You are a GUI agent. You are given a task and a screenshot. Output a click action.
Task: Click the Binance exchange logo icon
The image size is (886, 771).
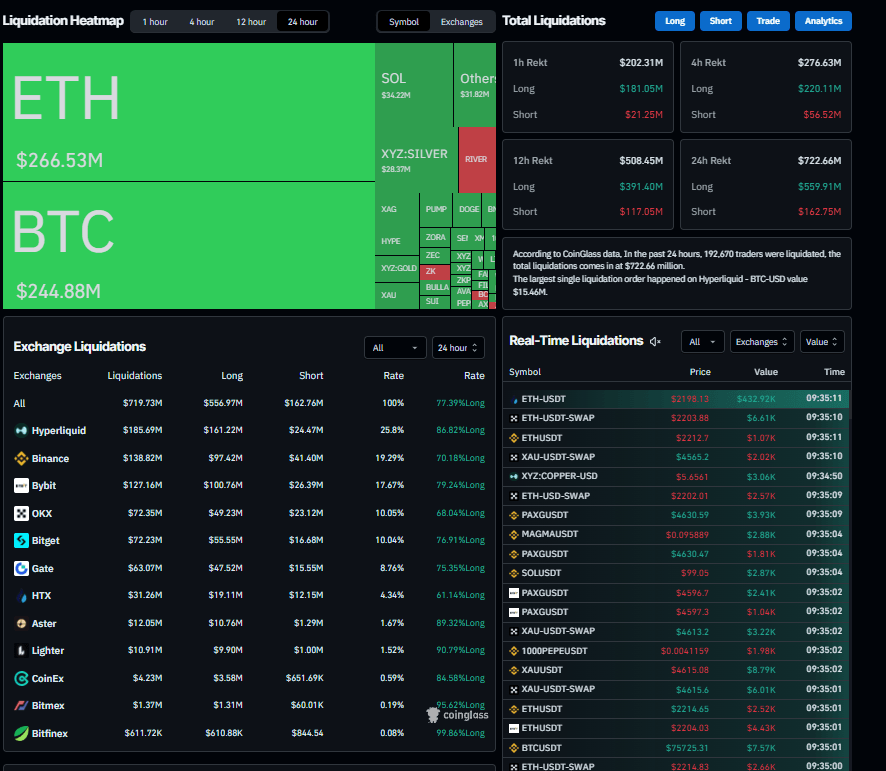tap(21, 458)
